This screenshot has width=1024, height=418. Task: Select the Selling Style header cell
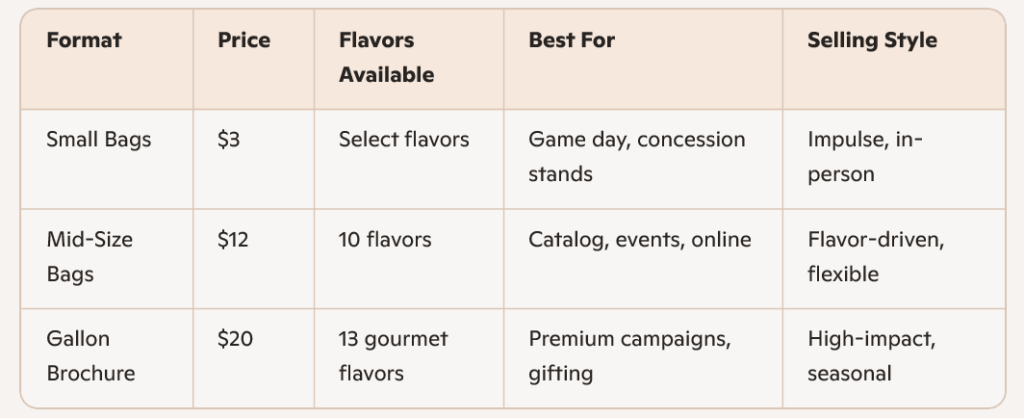tap(872, 41)
